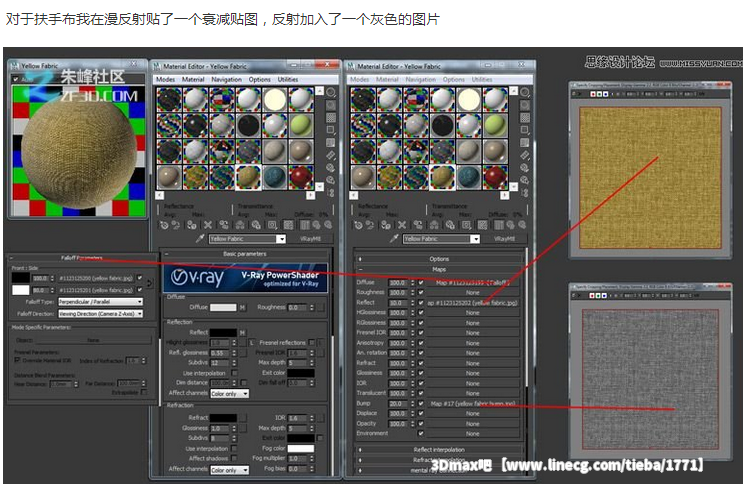Viewport: 743px width, 484px height.
Task: Expand Options rollout in right Material Editor
Action: click(x=439, y=259)
